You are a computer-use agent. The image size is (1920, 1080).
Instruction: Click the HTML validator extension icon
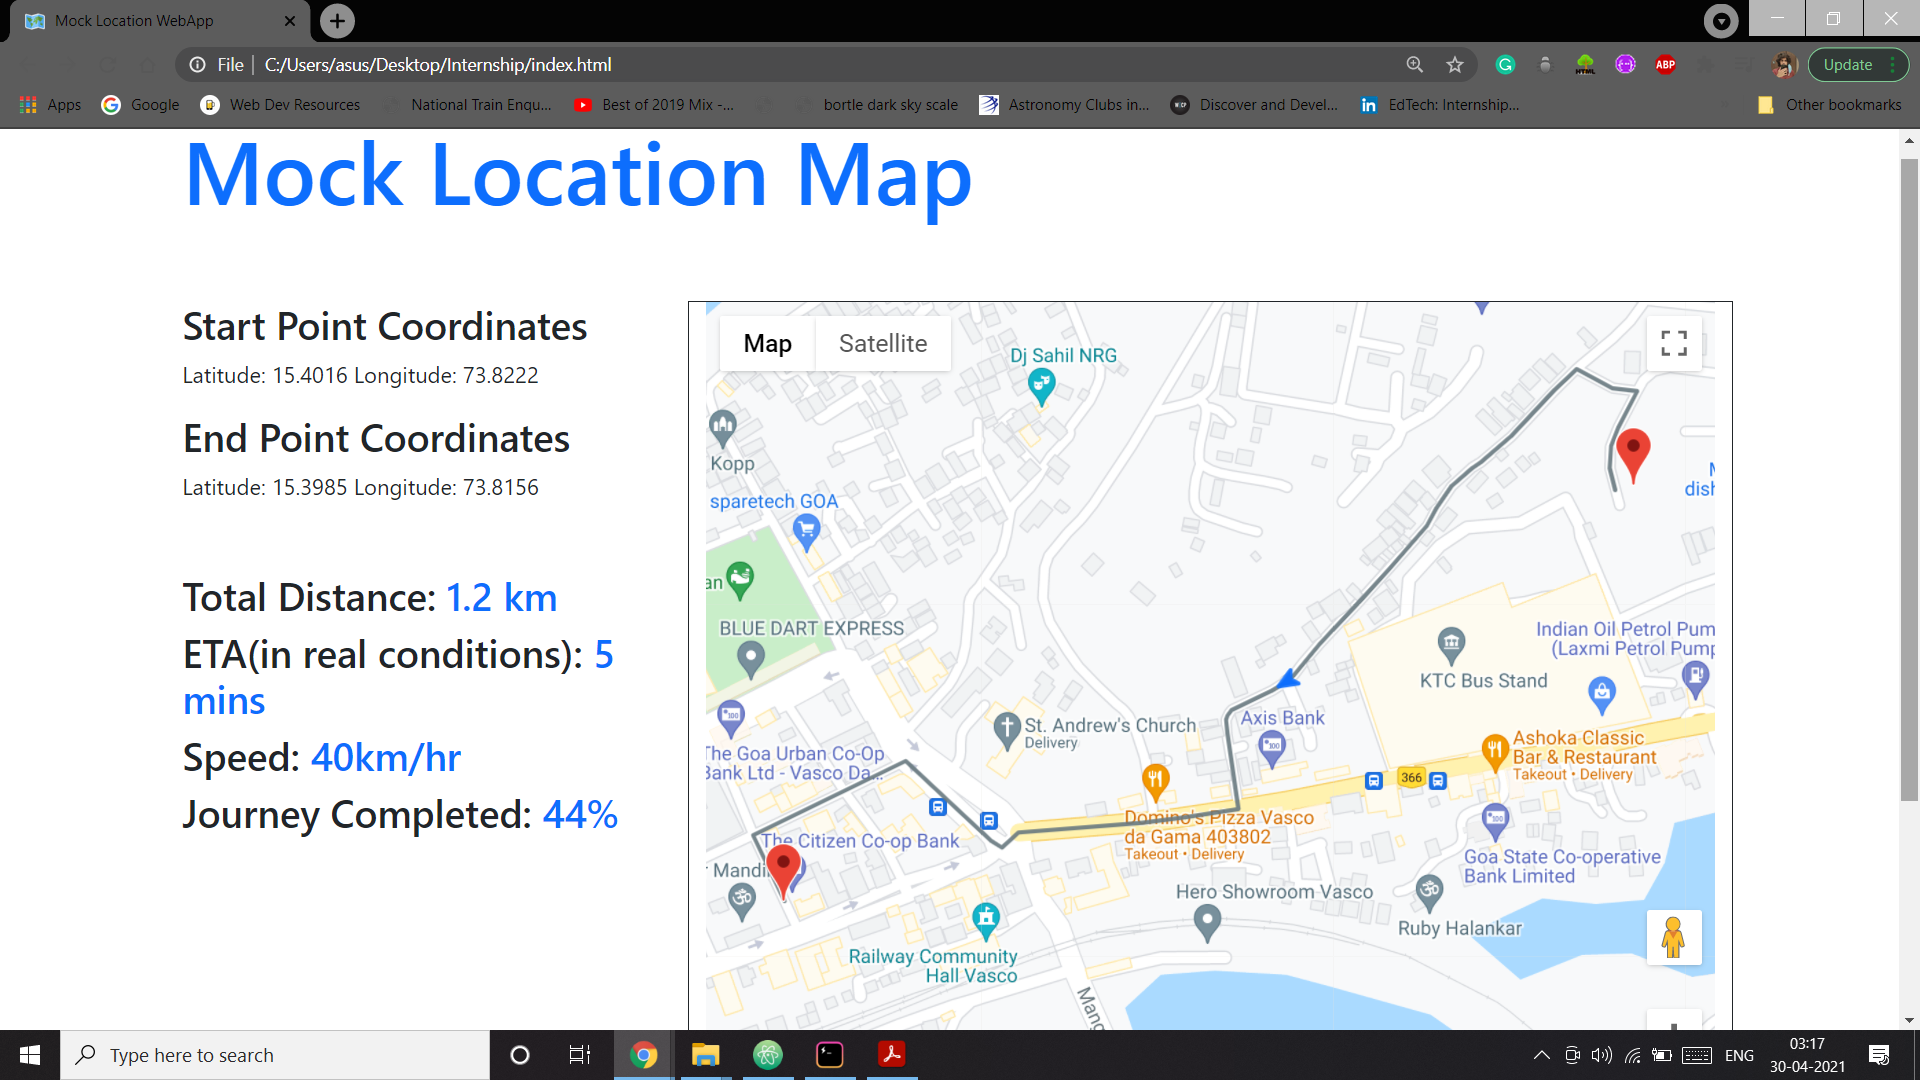tap(1585, 64)
